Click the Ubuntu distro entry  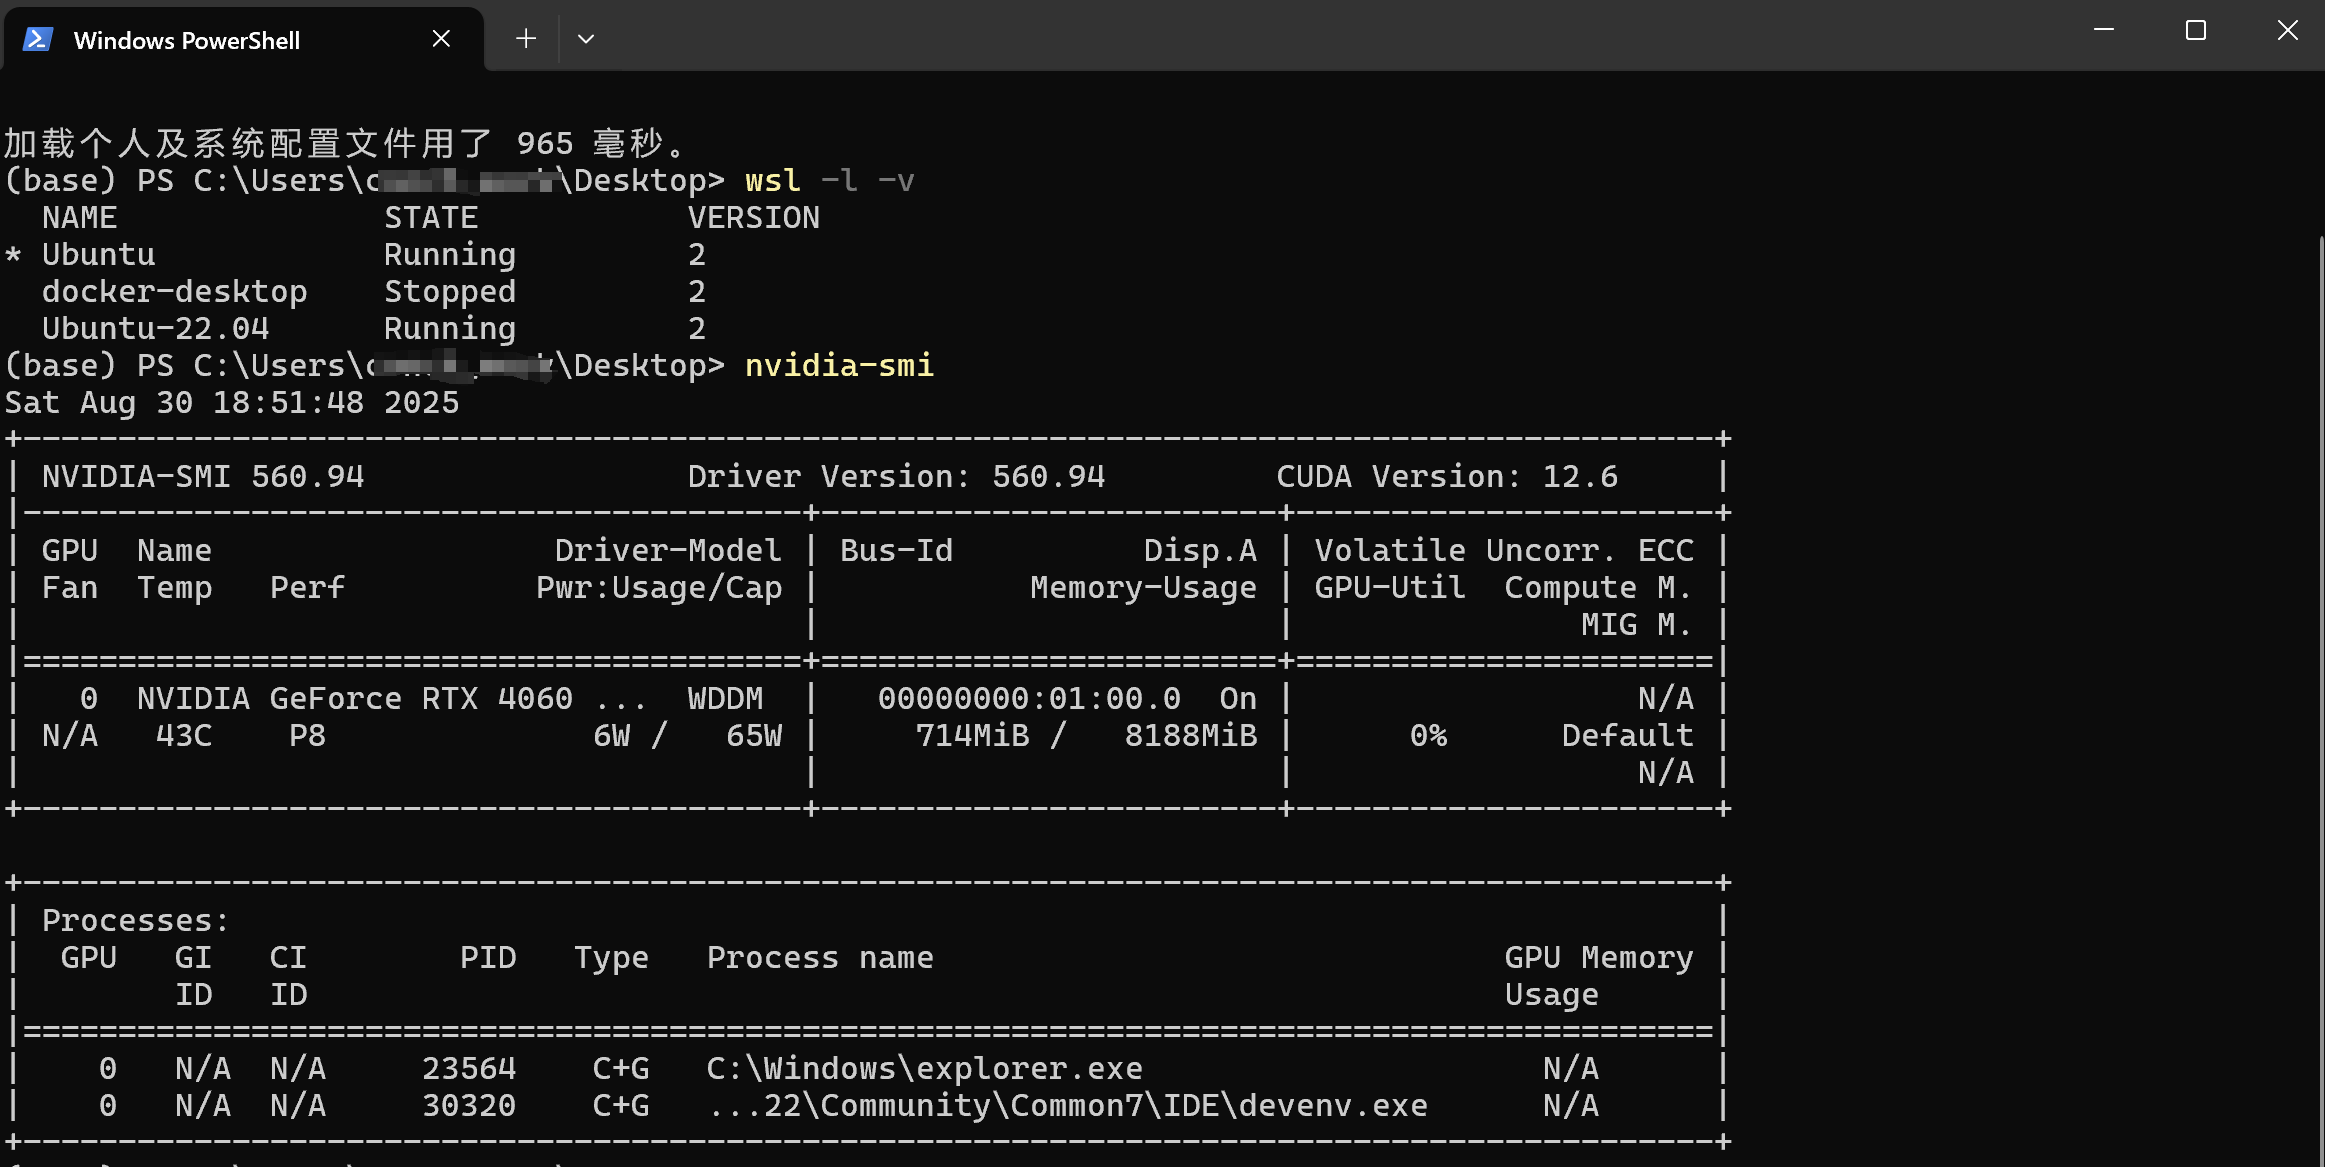pos(98,254)
